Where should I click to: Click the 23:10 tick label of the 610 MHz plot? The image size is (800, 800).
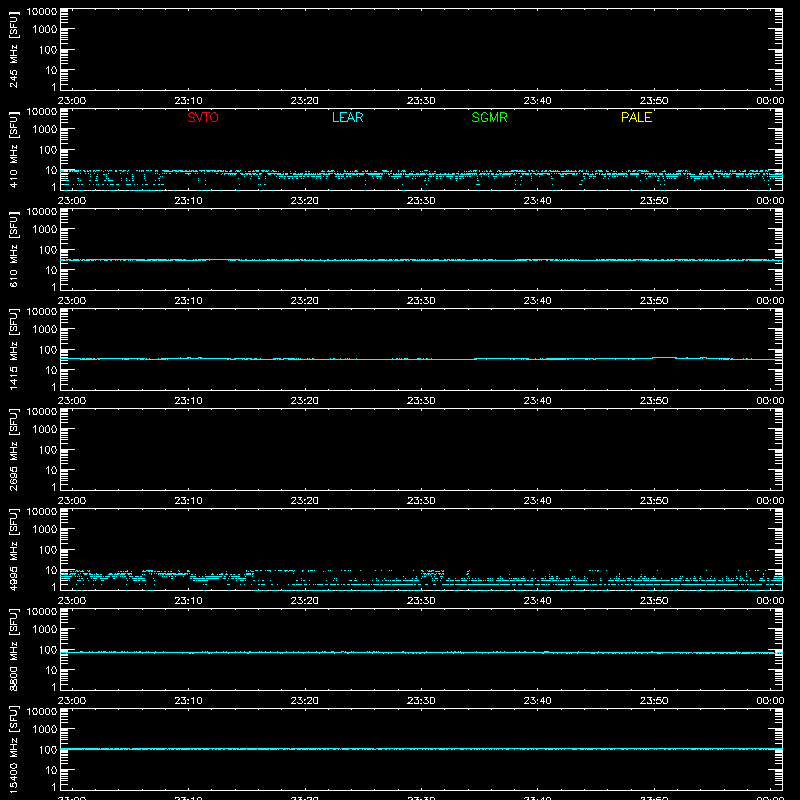[x=188, y=301]
